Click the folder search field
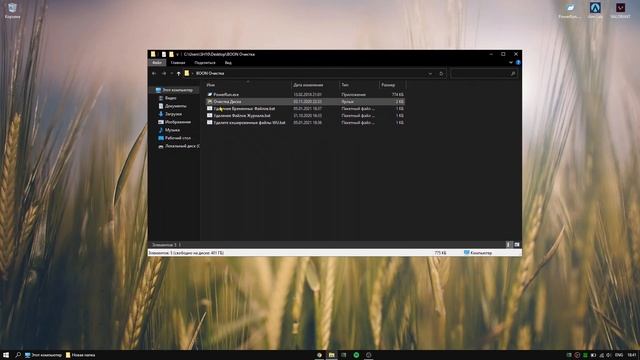640x360 pixels. 484,73
